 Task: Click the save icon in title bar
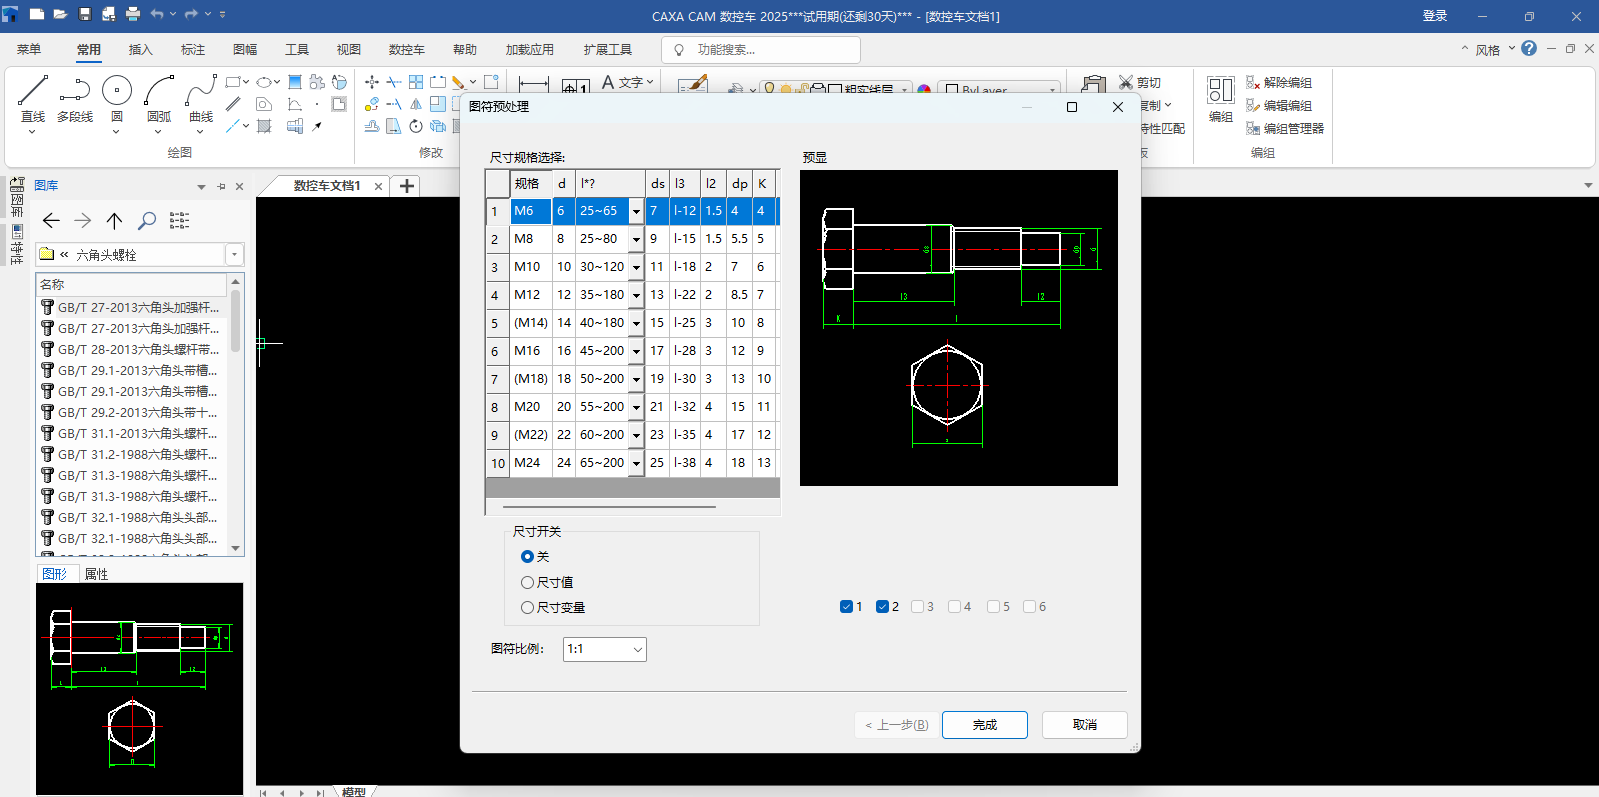85,15
